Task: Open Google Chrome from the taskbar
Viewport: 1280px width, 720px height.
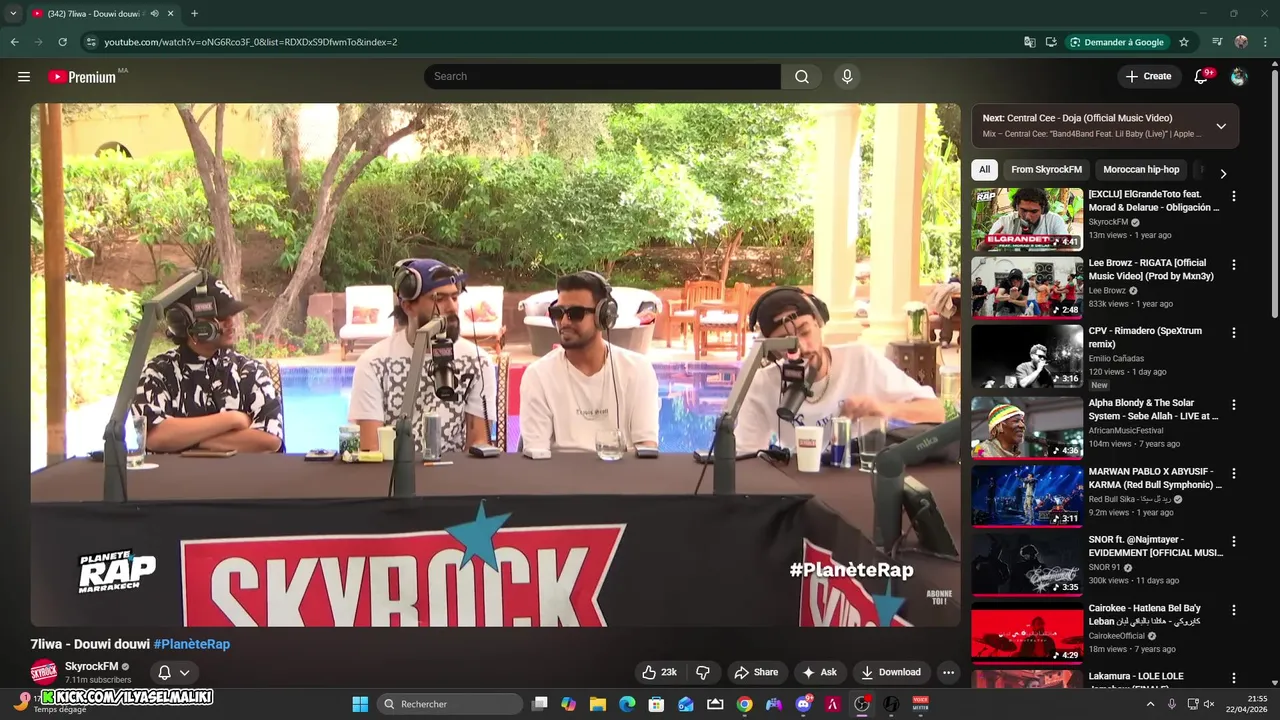Action: coord(744,704)
